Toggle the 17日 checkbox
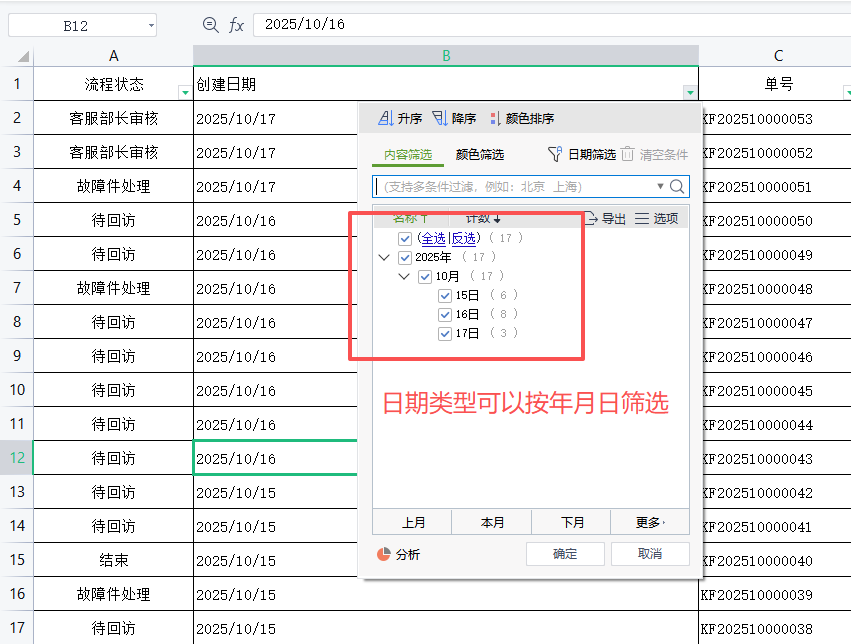This screenshot has height=644, width=851. (445, 334)
